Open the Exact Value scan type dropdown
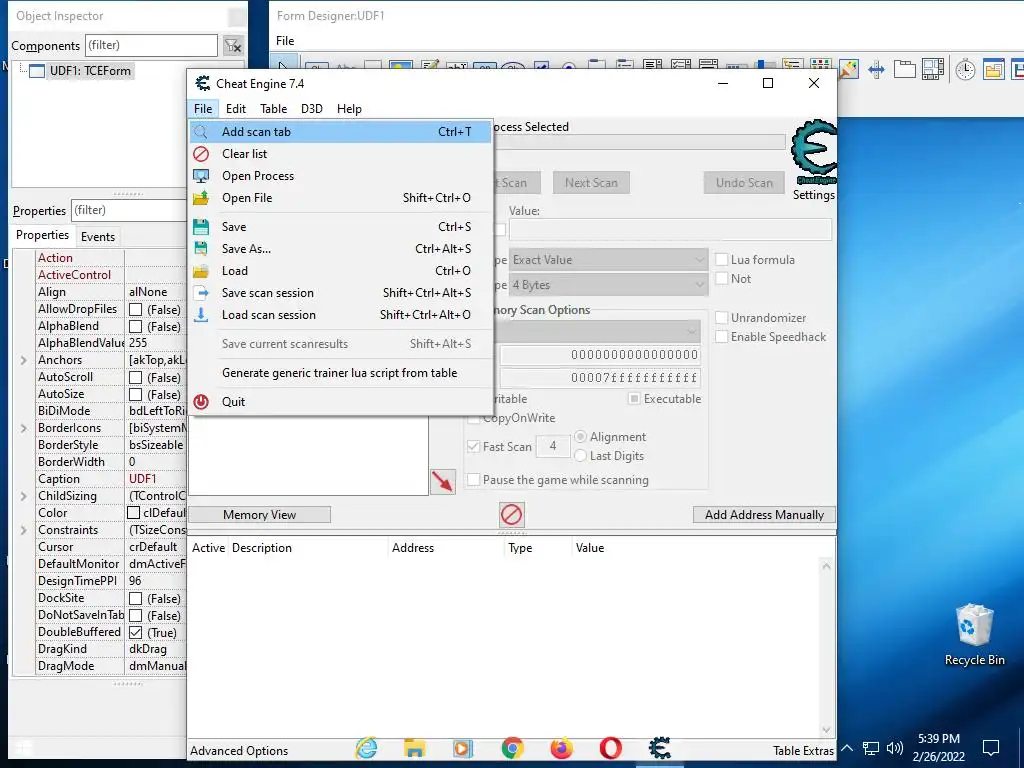 click(608, 260)
